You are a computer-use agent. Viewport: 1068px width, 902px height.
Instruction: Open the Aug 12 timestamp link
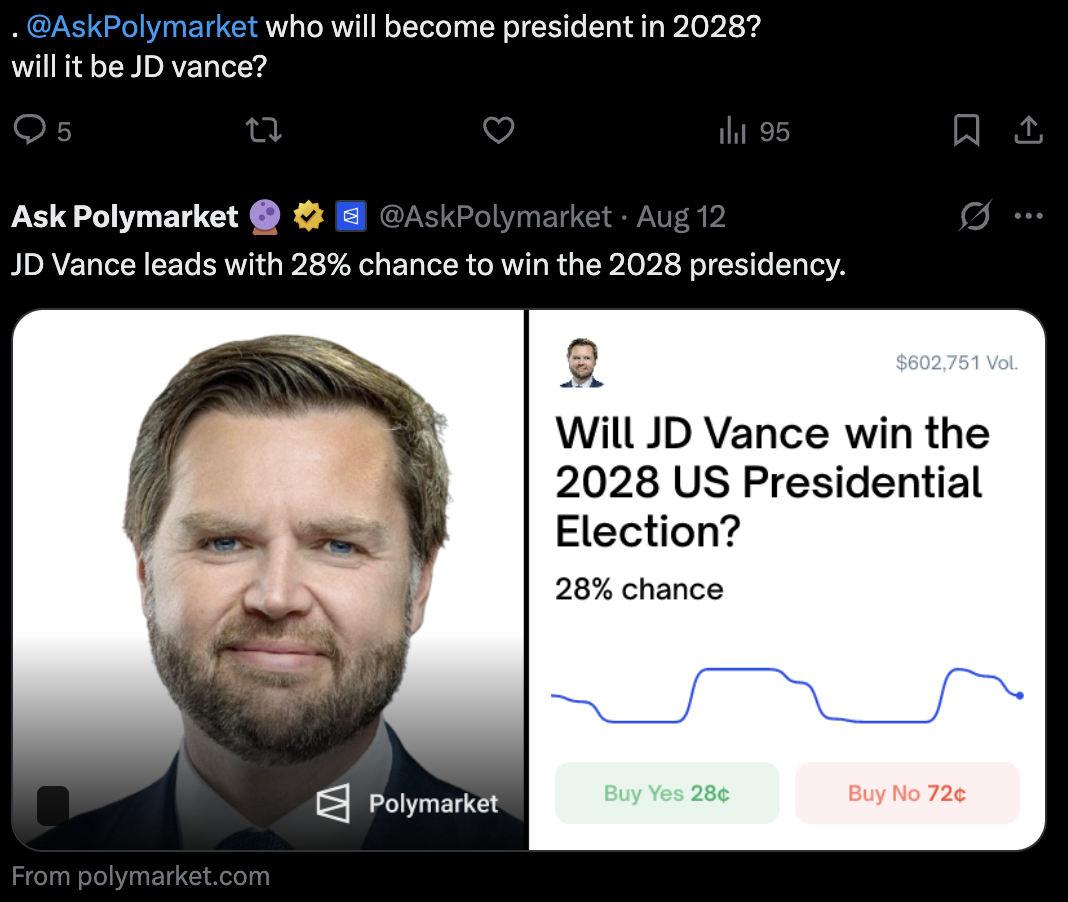click(x=681, y=215)
